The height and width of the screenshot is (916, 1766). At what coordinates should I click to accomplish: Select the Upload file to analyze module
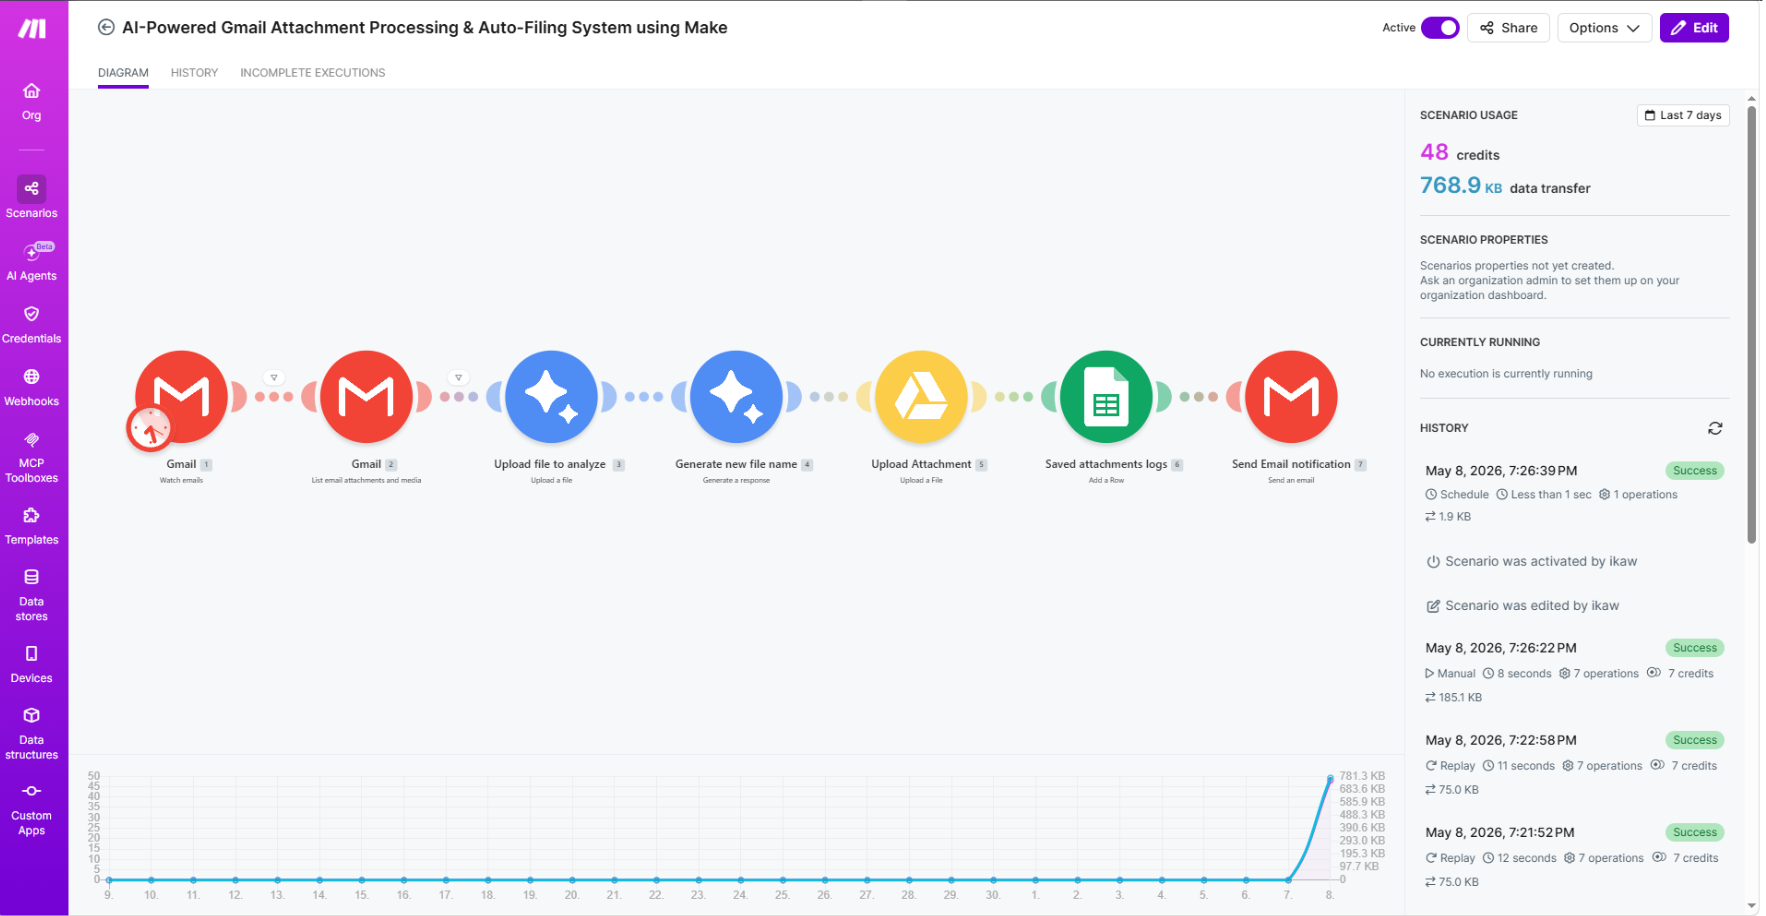tap(552, 397)
